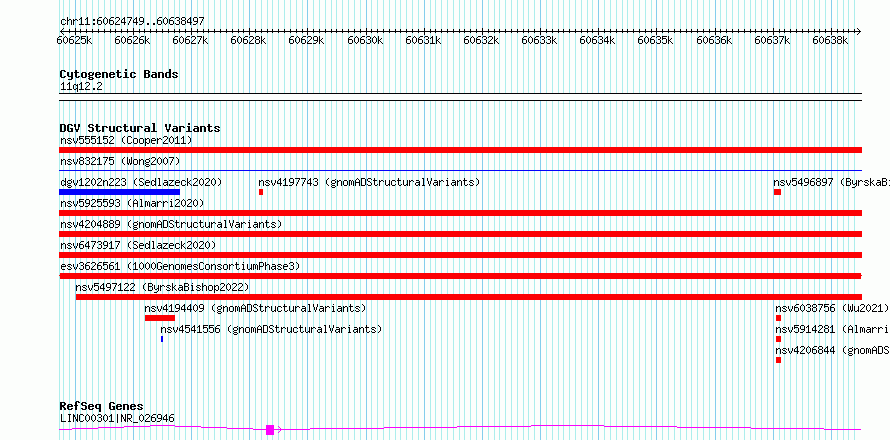890x440 pixels.
Task: Open the nsv6038756 (Wu2021) label
Action: (832, 308)
